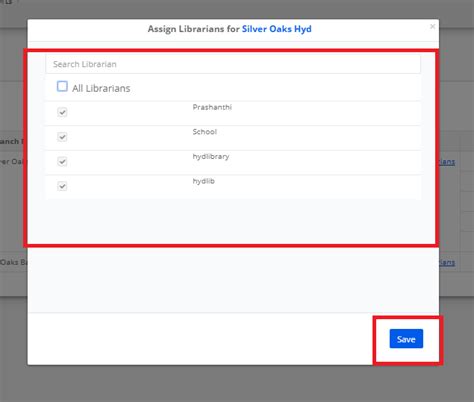Save the librarian assignments
This screenshot has height=402, width=474.
pos(406,339)
